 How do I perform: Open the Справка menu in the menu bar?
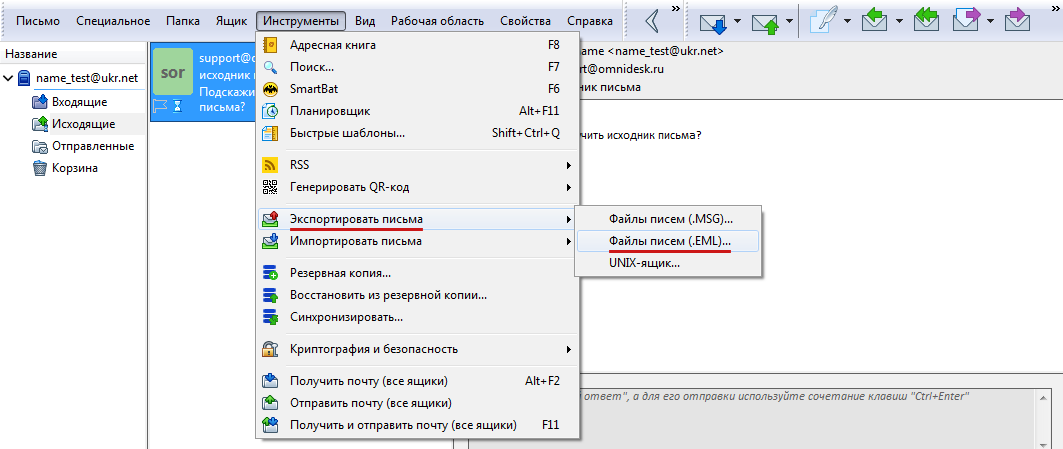(590, 21)
